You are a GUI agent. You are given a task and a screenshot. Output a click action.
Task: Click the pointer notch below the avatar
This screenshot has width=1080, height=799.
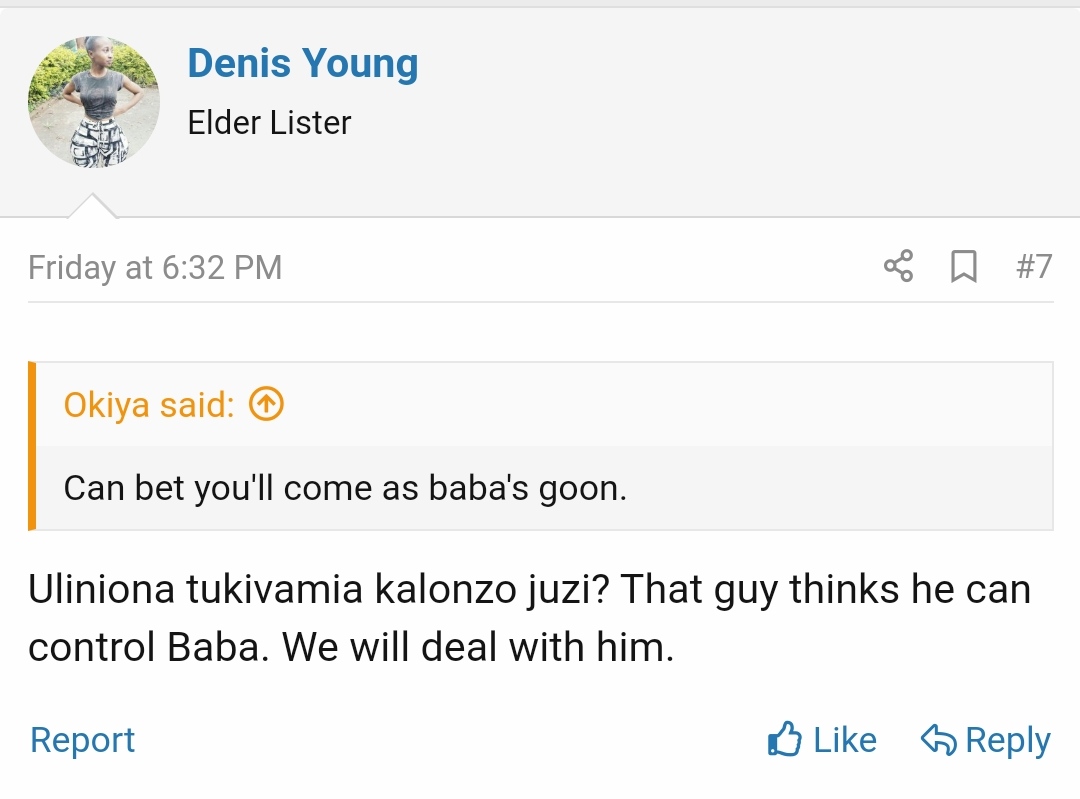(92, 206)
